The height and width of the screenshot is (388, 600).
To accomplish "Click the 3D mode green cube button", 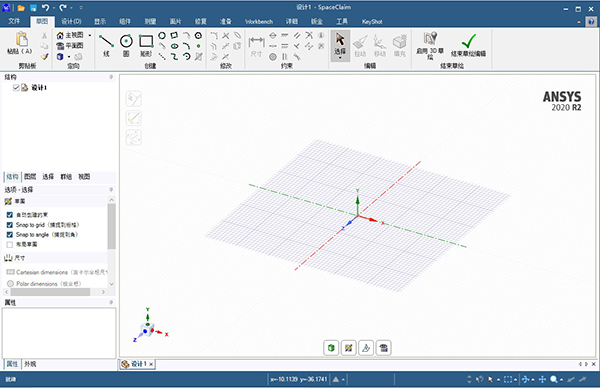I will pos(331,348).
